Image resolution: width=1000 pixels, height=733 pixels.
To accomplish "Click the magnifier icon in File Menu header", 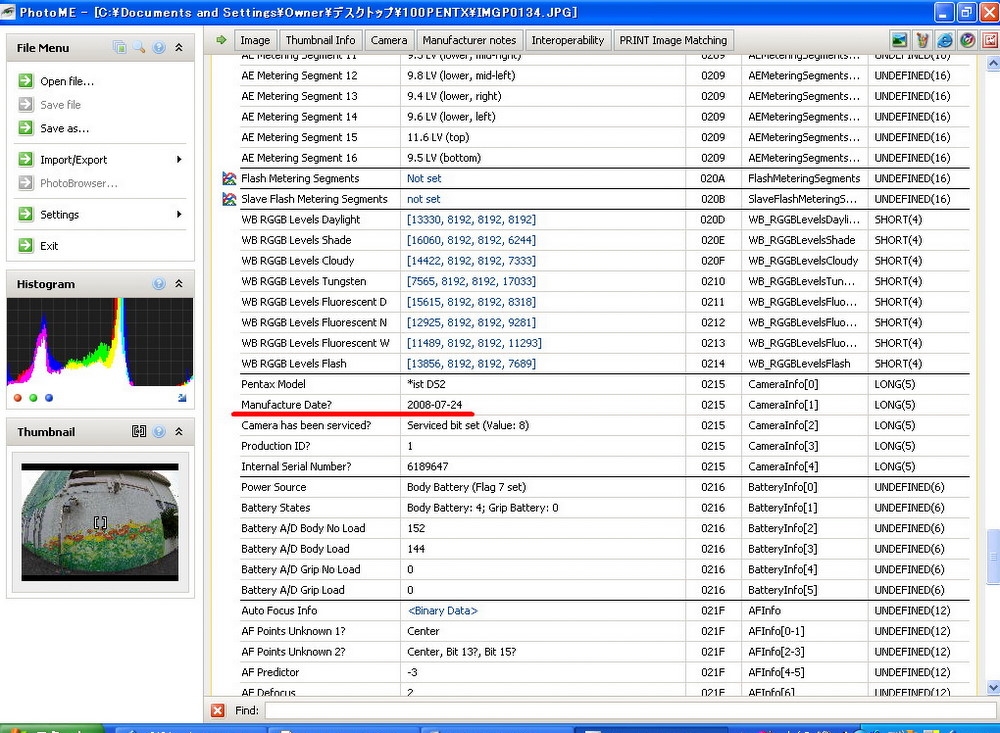I will pyautogui.click(x=139, y=47).
